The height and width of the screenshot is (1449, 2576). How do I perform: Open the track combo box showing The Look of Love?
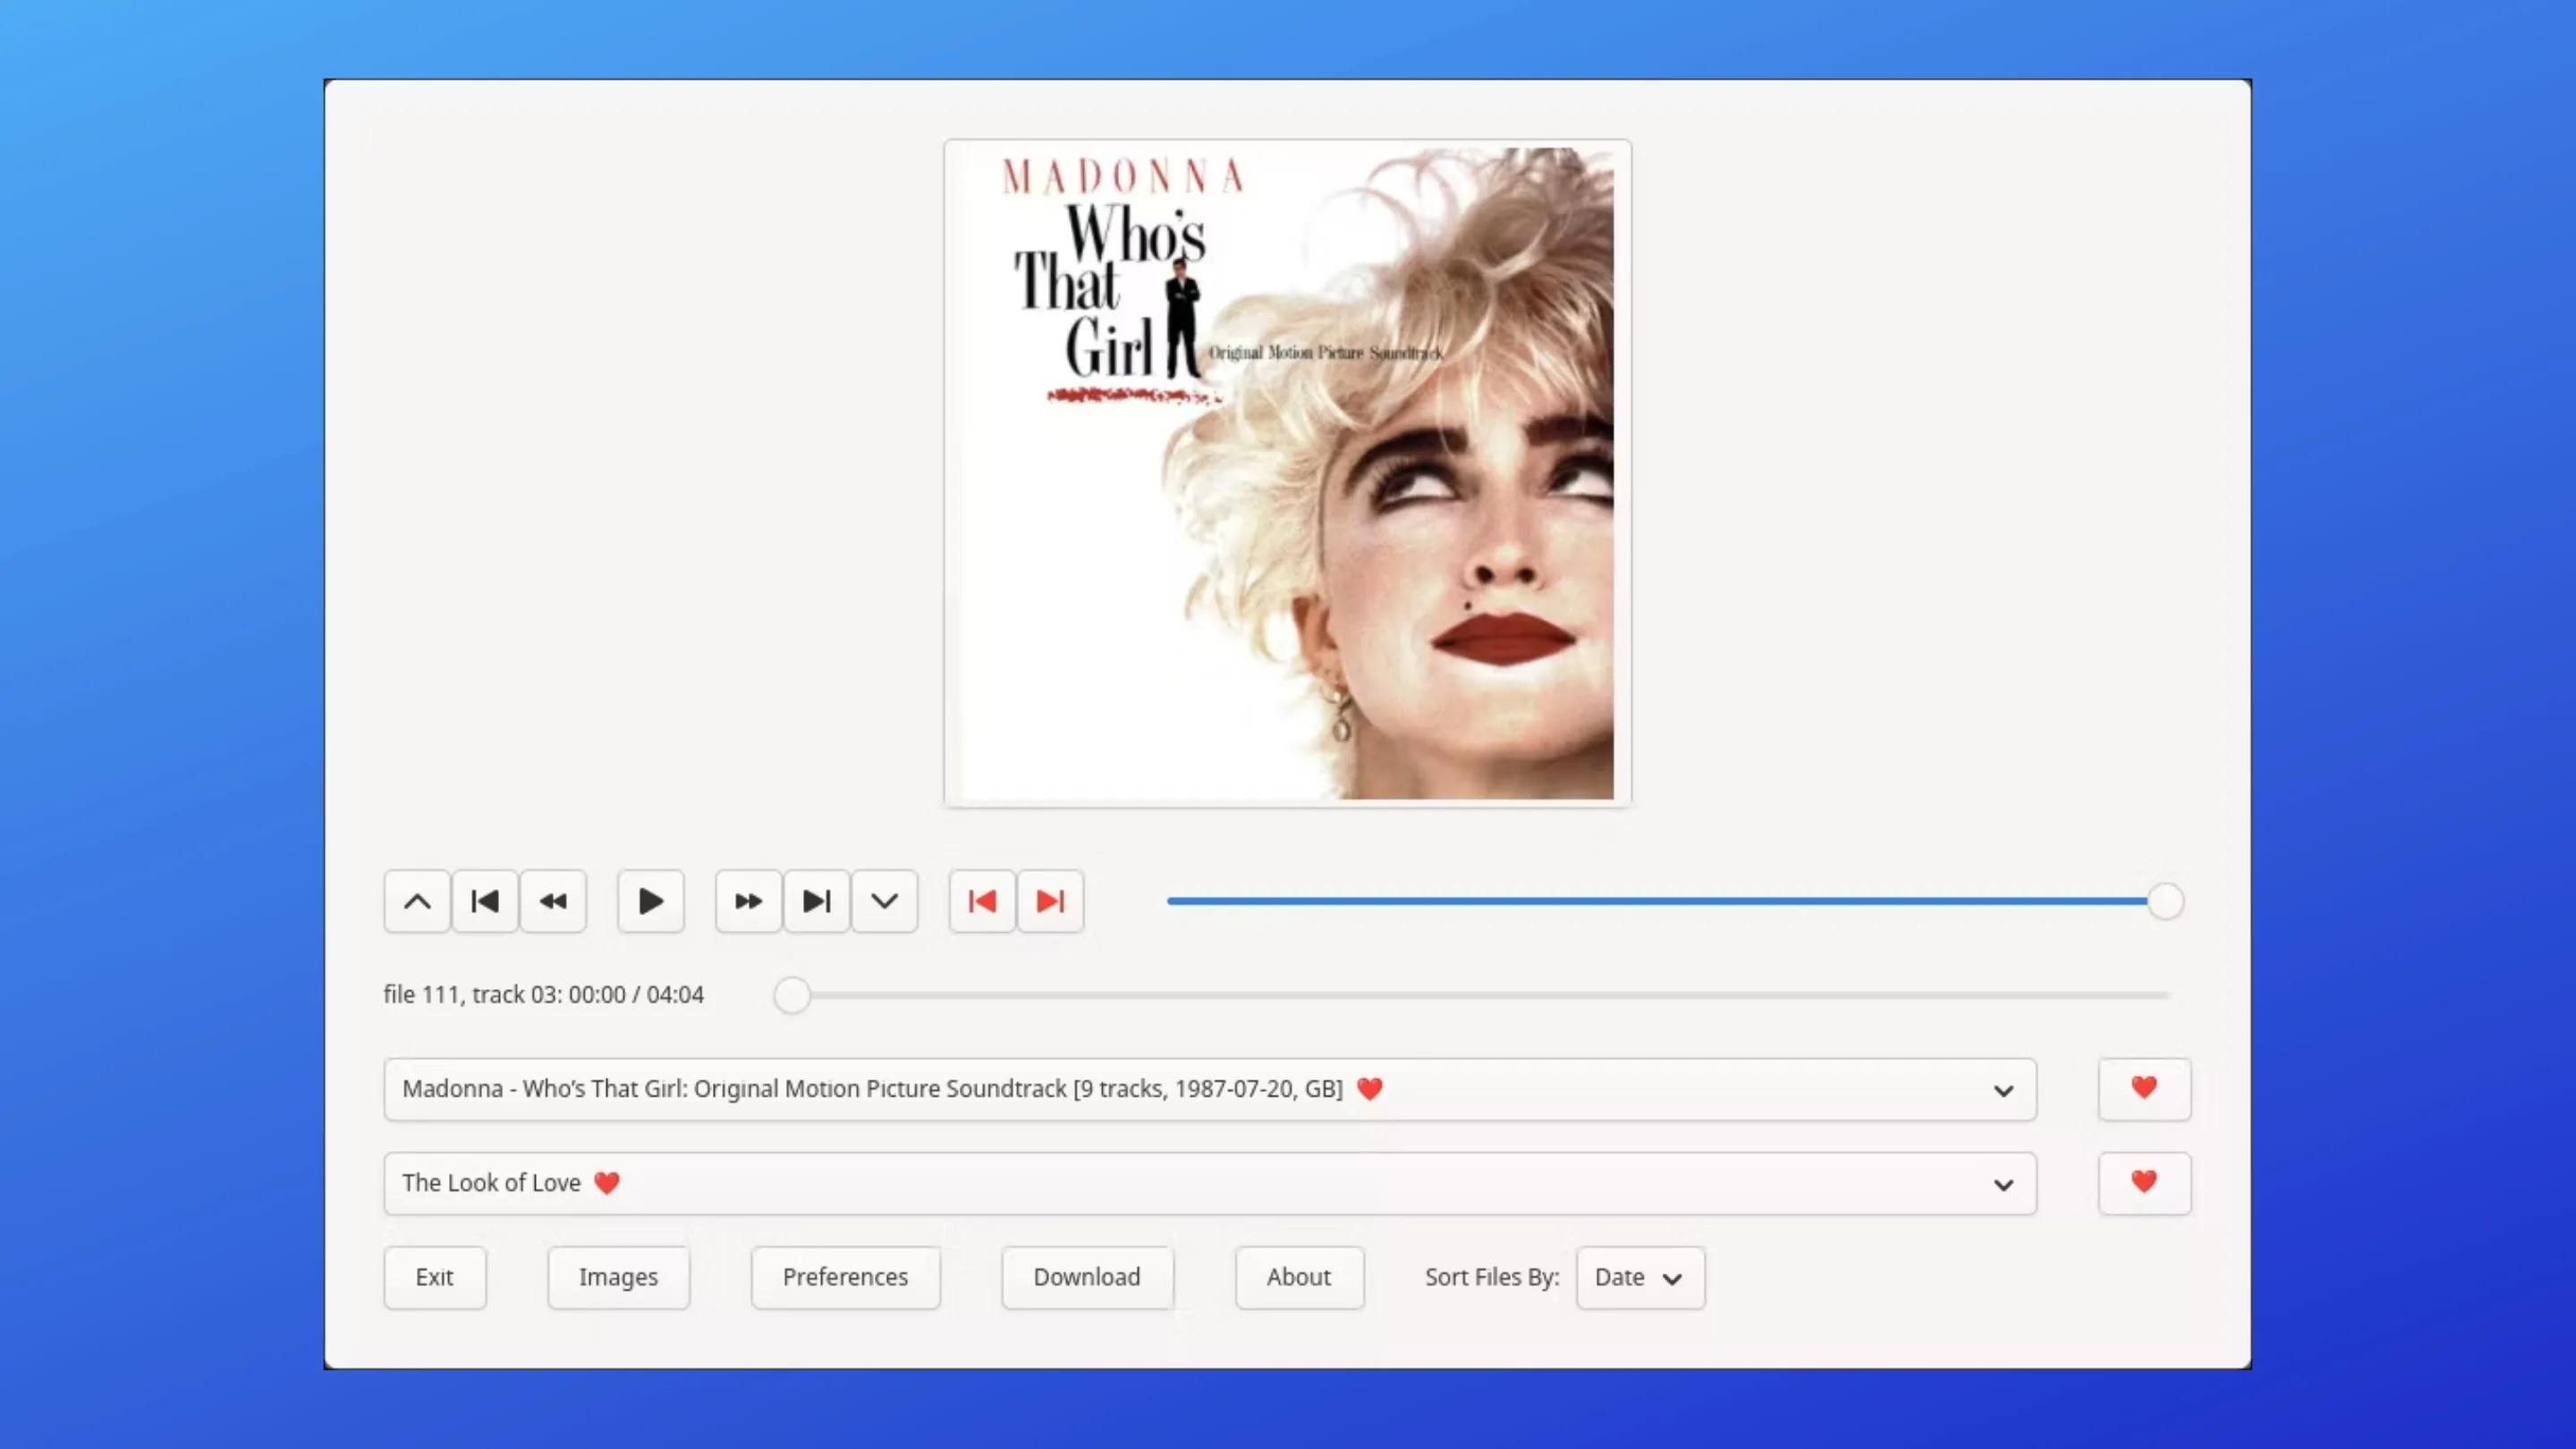[1210, 1184]
